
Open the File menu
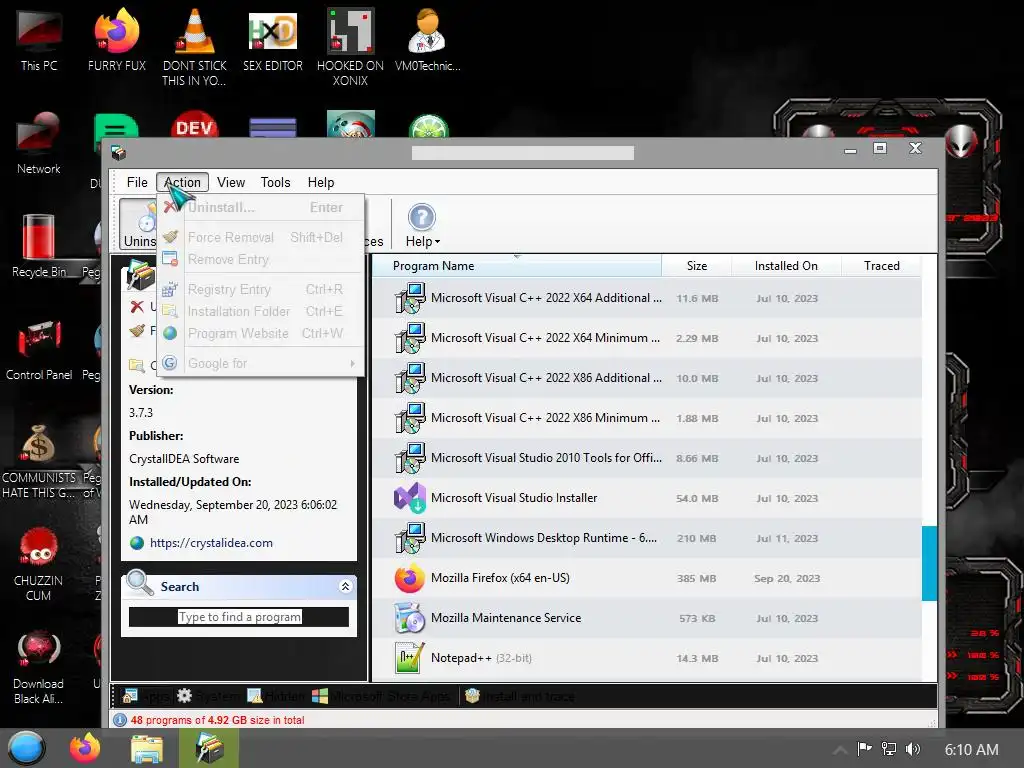click(x=137, y=182)
